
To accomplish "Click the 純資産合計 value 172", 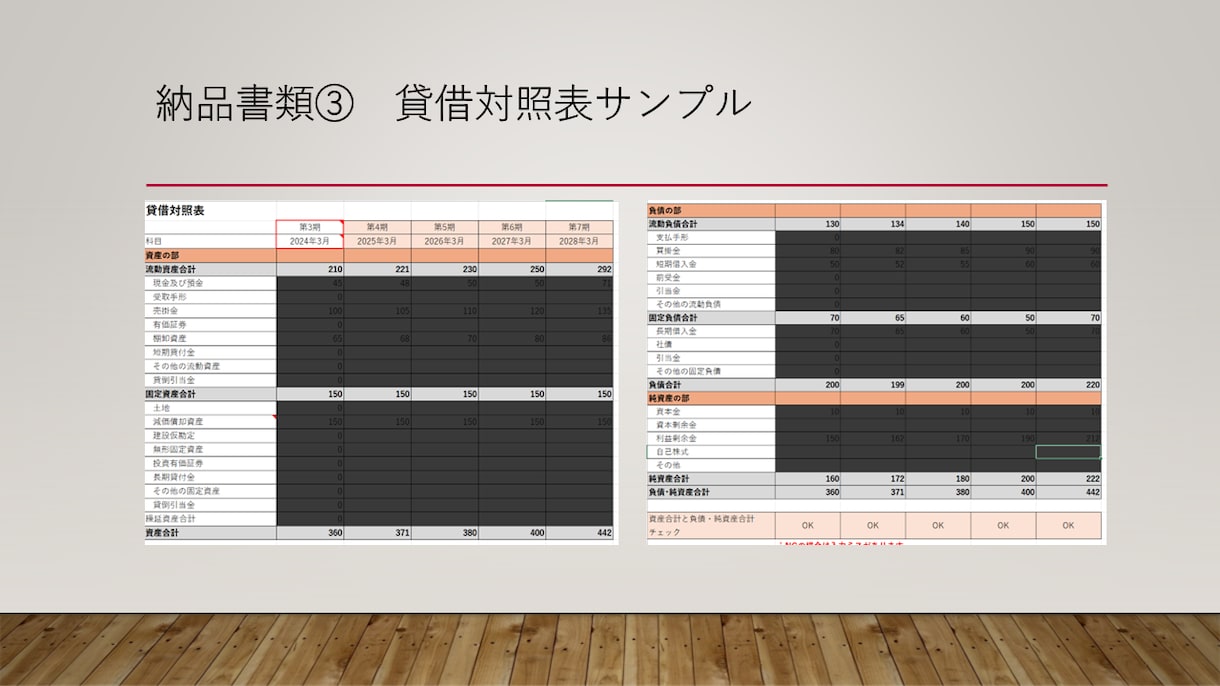I will pos(873,479).
